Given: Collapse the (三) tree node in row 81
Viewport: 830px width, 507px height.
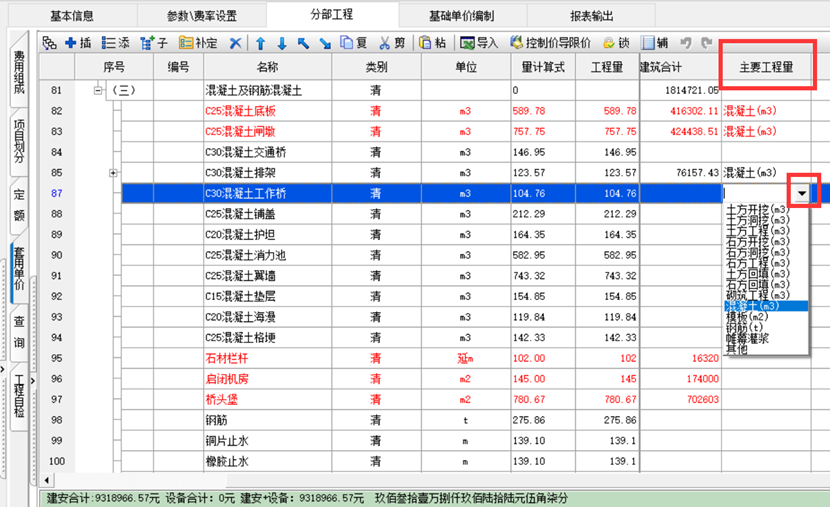Looking at the screenshot, I should [x=97, y=90].
